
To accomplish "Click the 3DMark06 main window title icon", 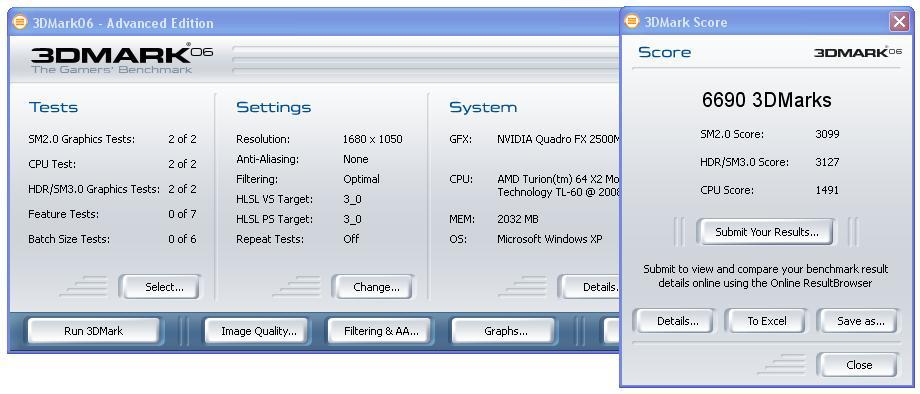I will pyautogui.click(x=19, y=23).
